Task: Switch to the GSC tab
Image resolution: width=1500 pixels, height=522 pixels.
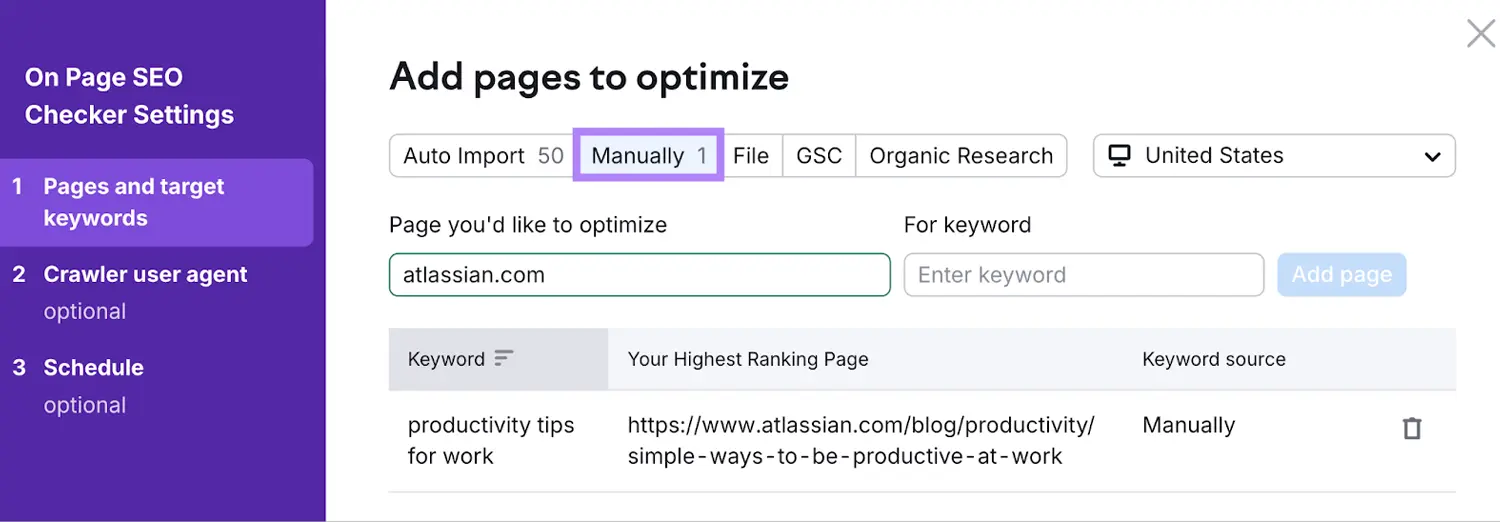Action: click(818, 156)
